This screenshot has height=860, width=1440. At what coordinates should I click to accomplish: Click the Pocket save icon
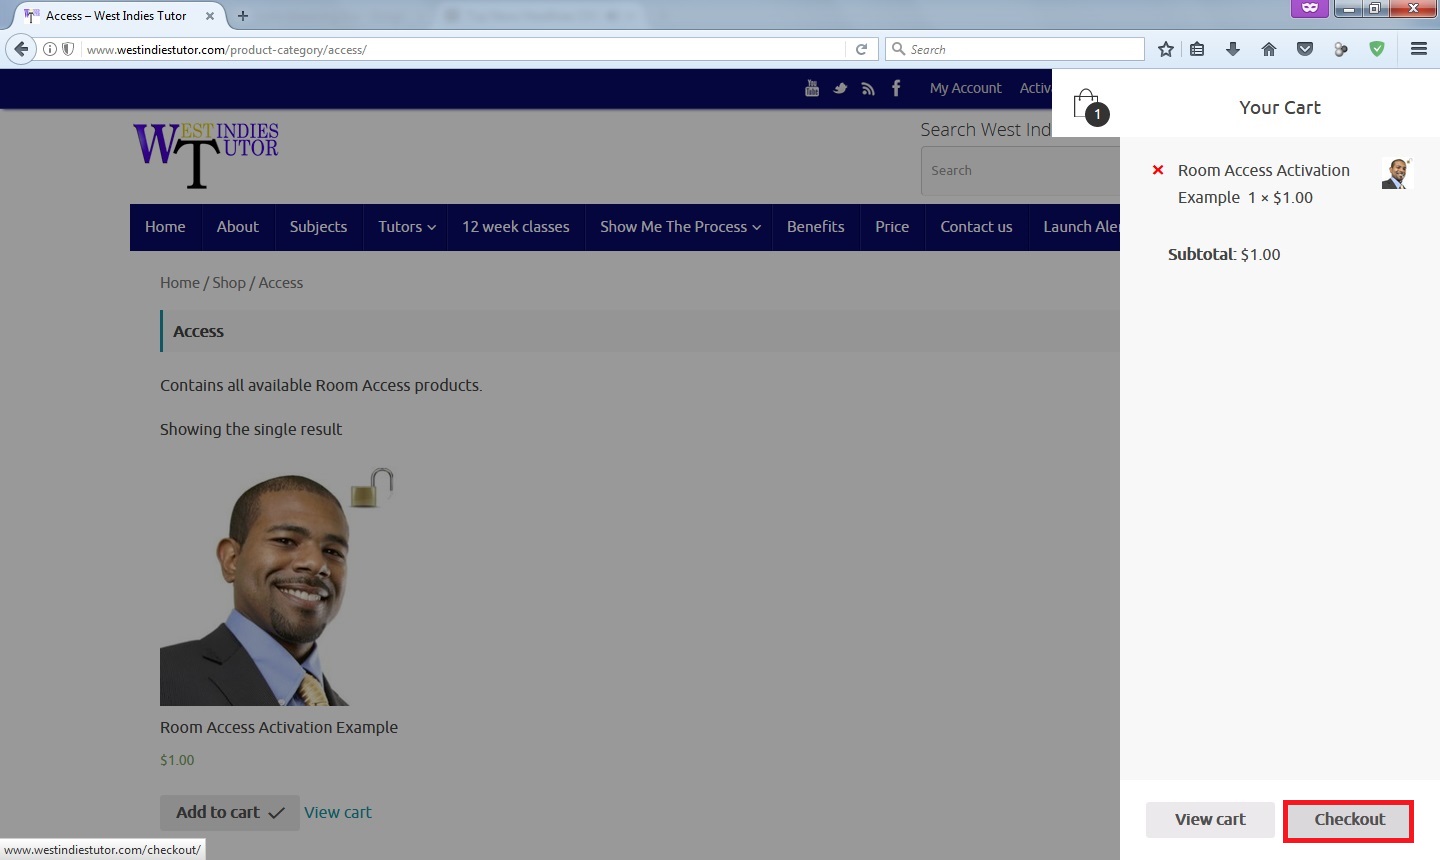coord(1305,49)
